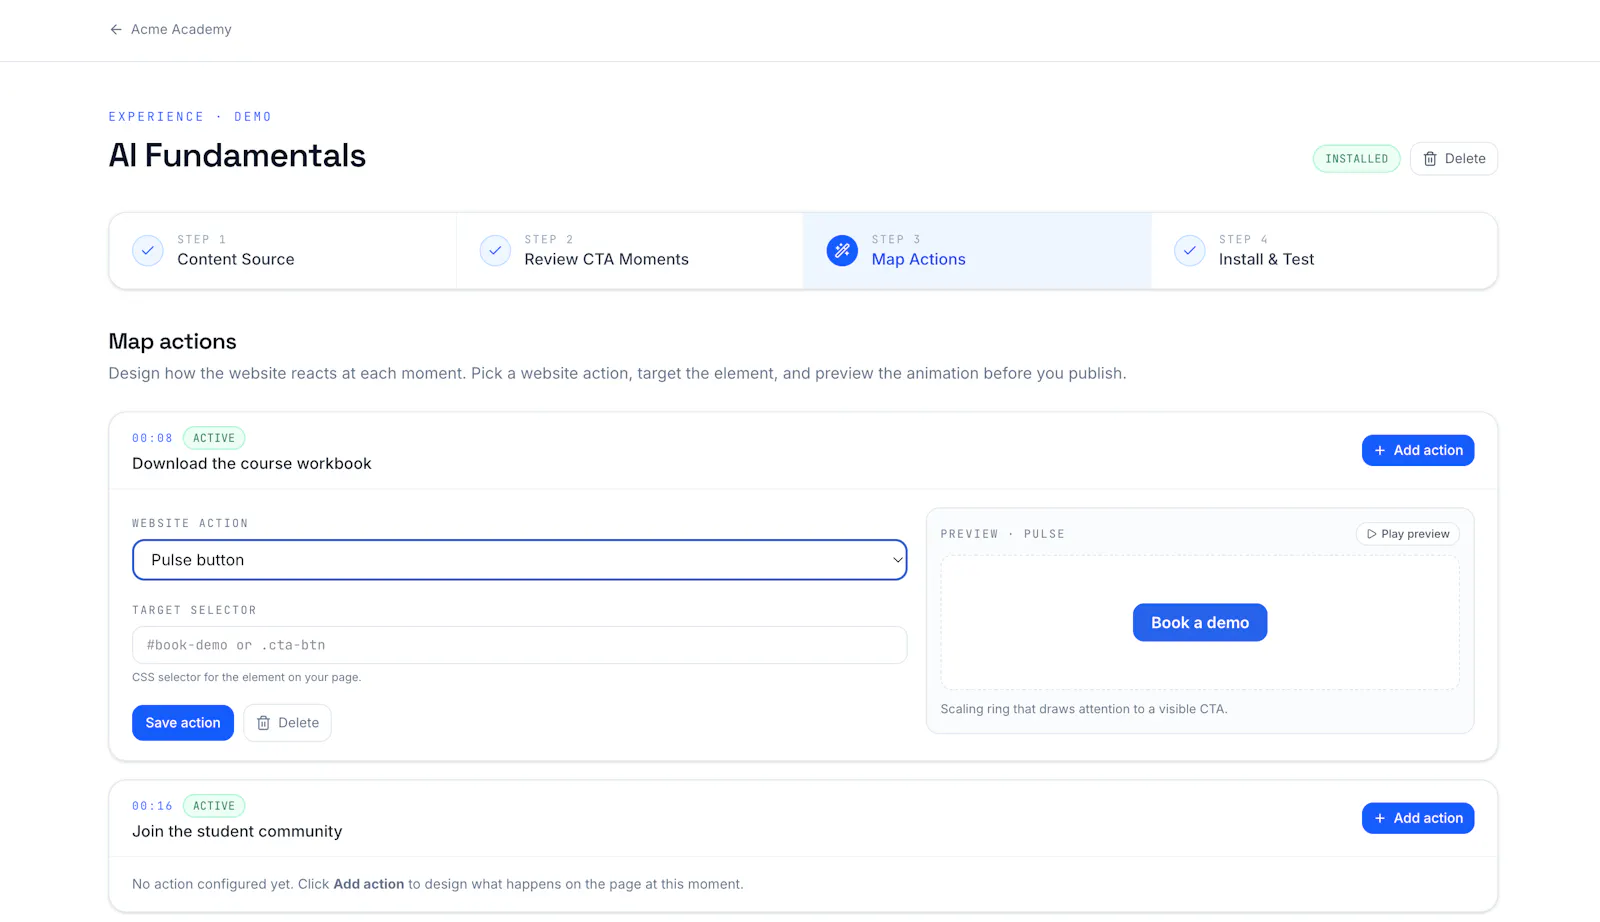Click Save action button
Image resolution: width=1600 pixels, height=922 pixels.
(x=183, y=723)
